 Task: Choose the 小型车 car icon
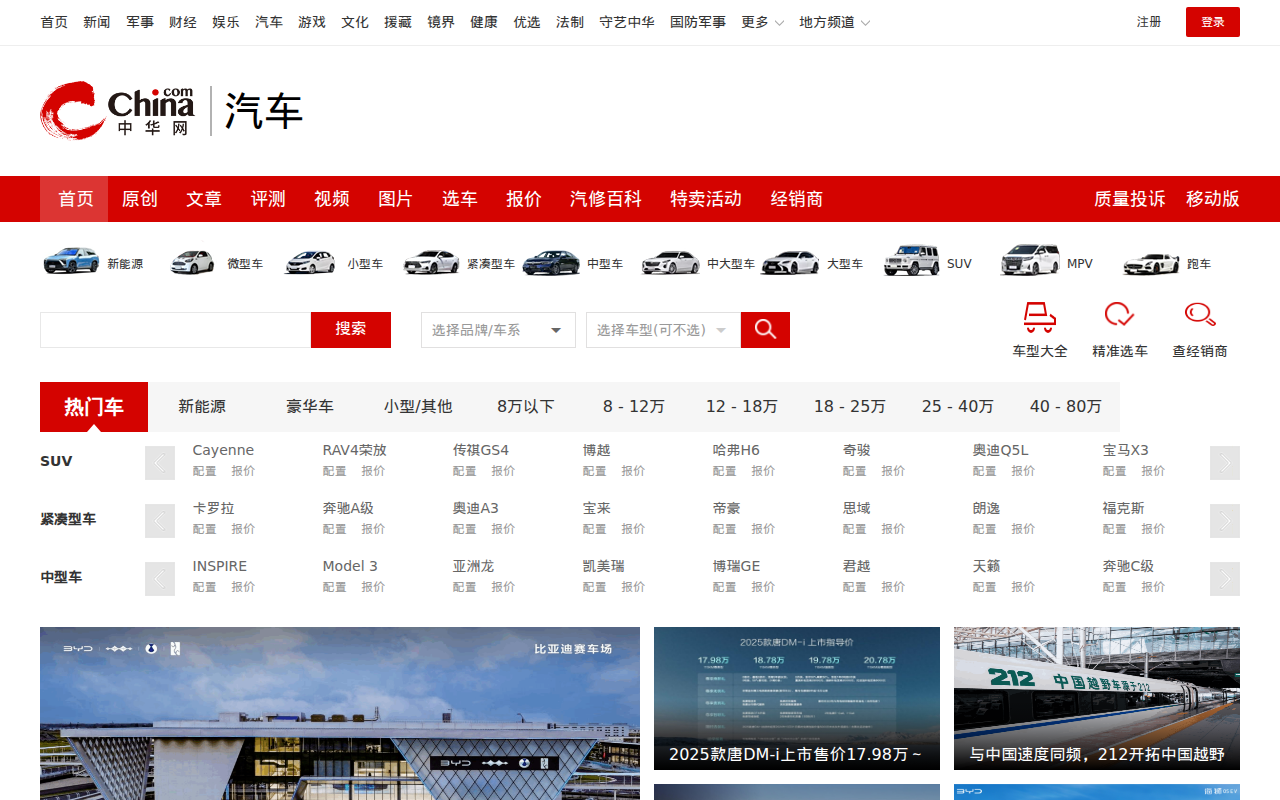[x=311, y=262]
